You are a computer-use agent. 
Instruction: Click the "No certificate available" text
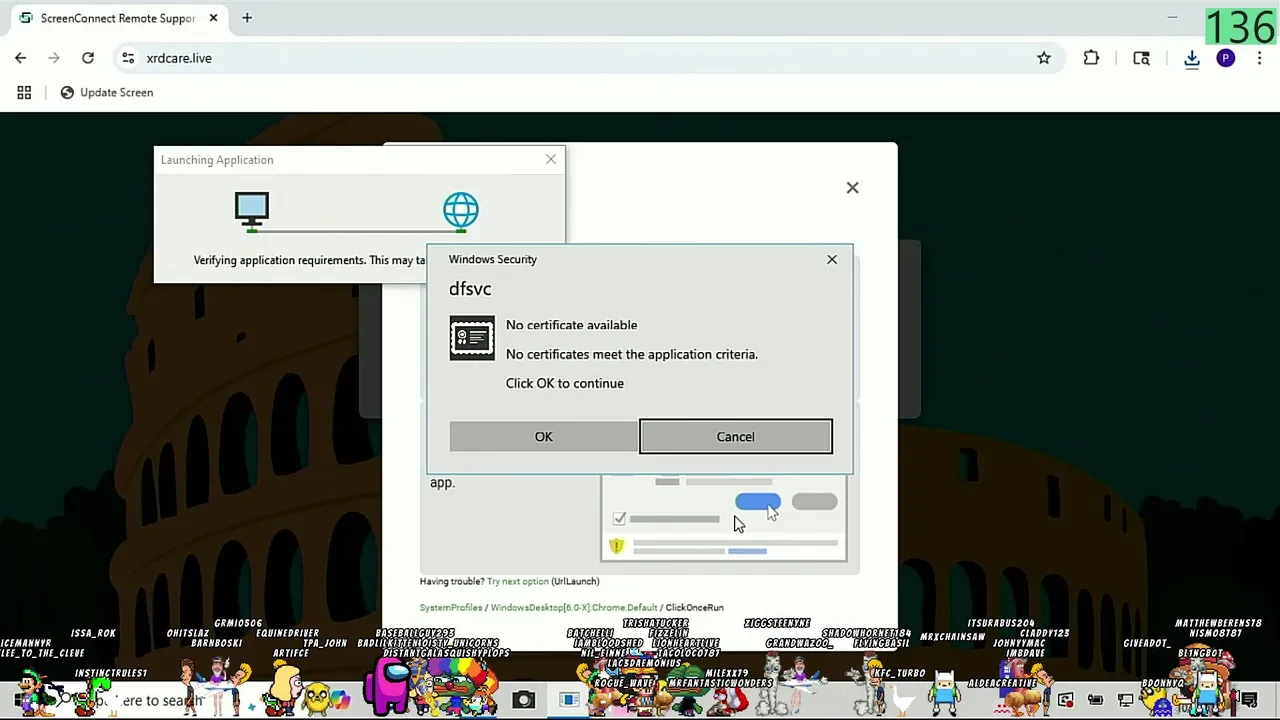tap(571, 325)
